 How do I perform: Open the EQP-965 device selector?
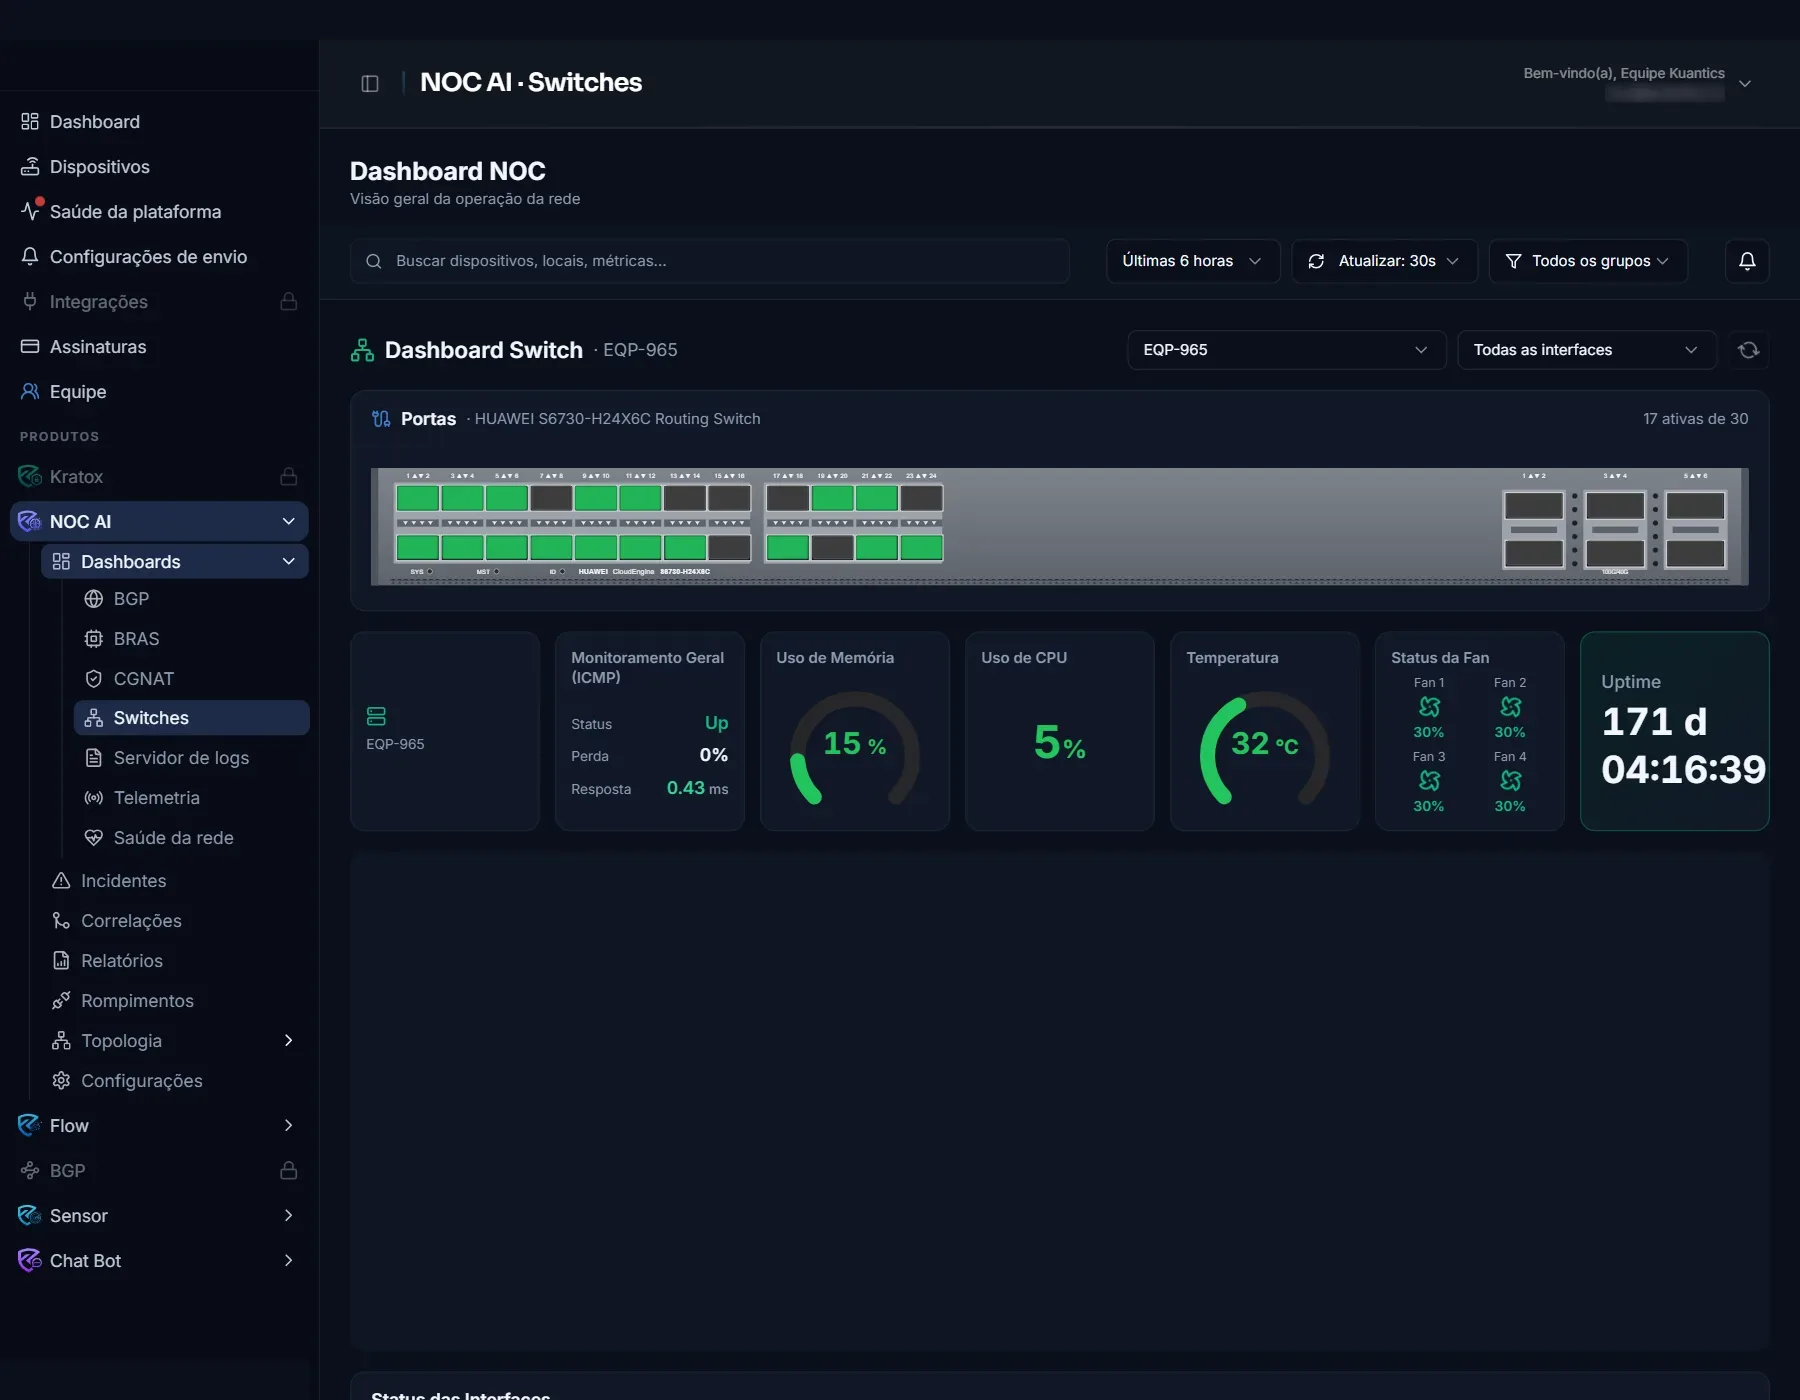coord(1286,350)
